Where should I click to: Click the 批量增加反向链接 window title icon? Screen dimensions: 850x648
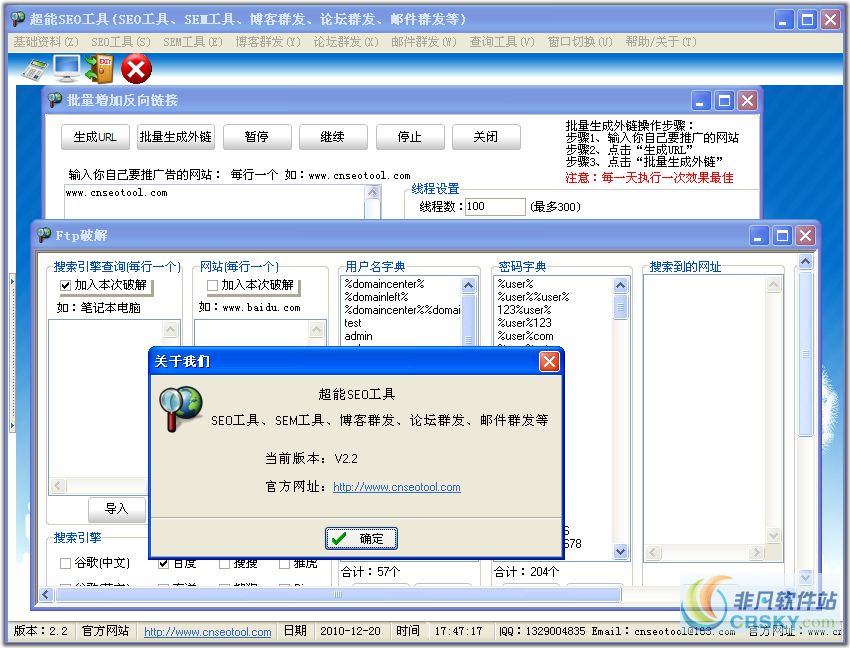[55, 100]
